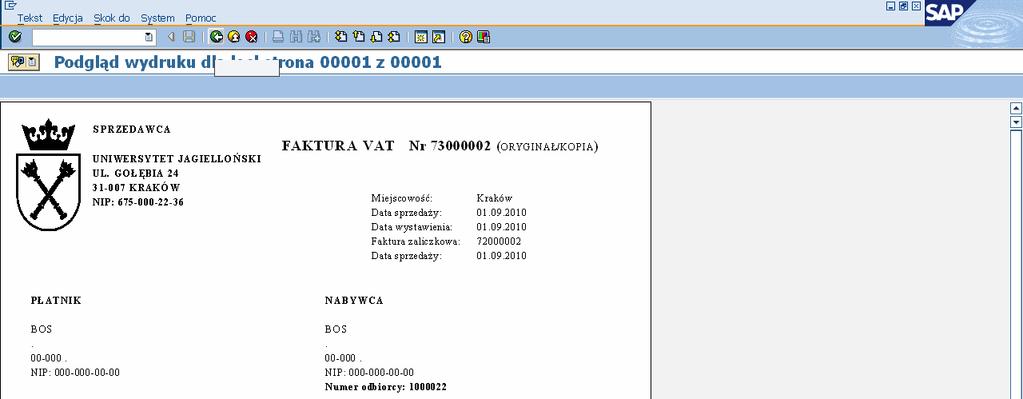
Task: Click the Print icon
Action: 279,37
